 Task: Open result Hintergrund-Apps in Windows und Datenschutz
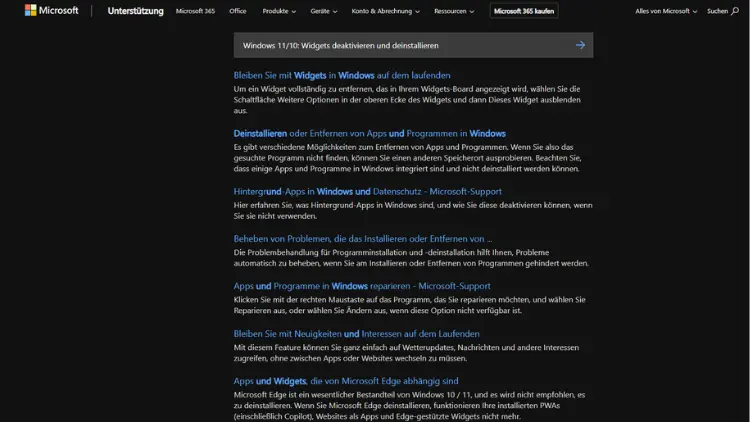pyautogui.click(x=367, y=191)
